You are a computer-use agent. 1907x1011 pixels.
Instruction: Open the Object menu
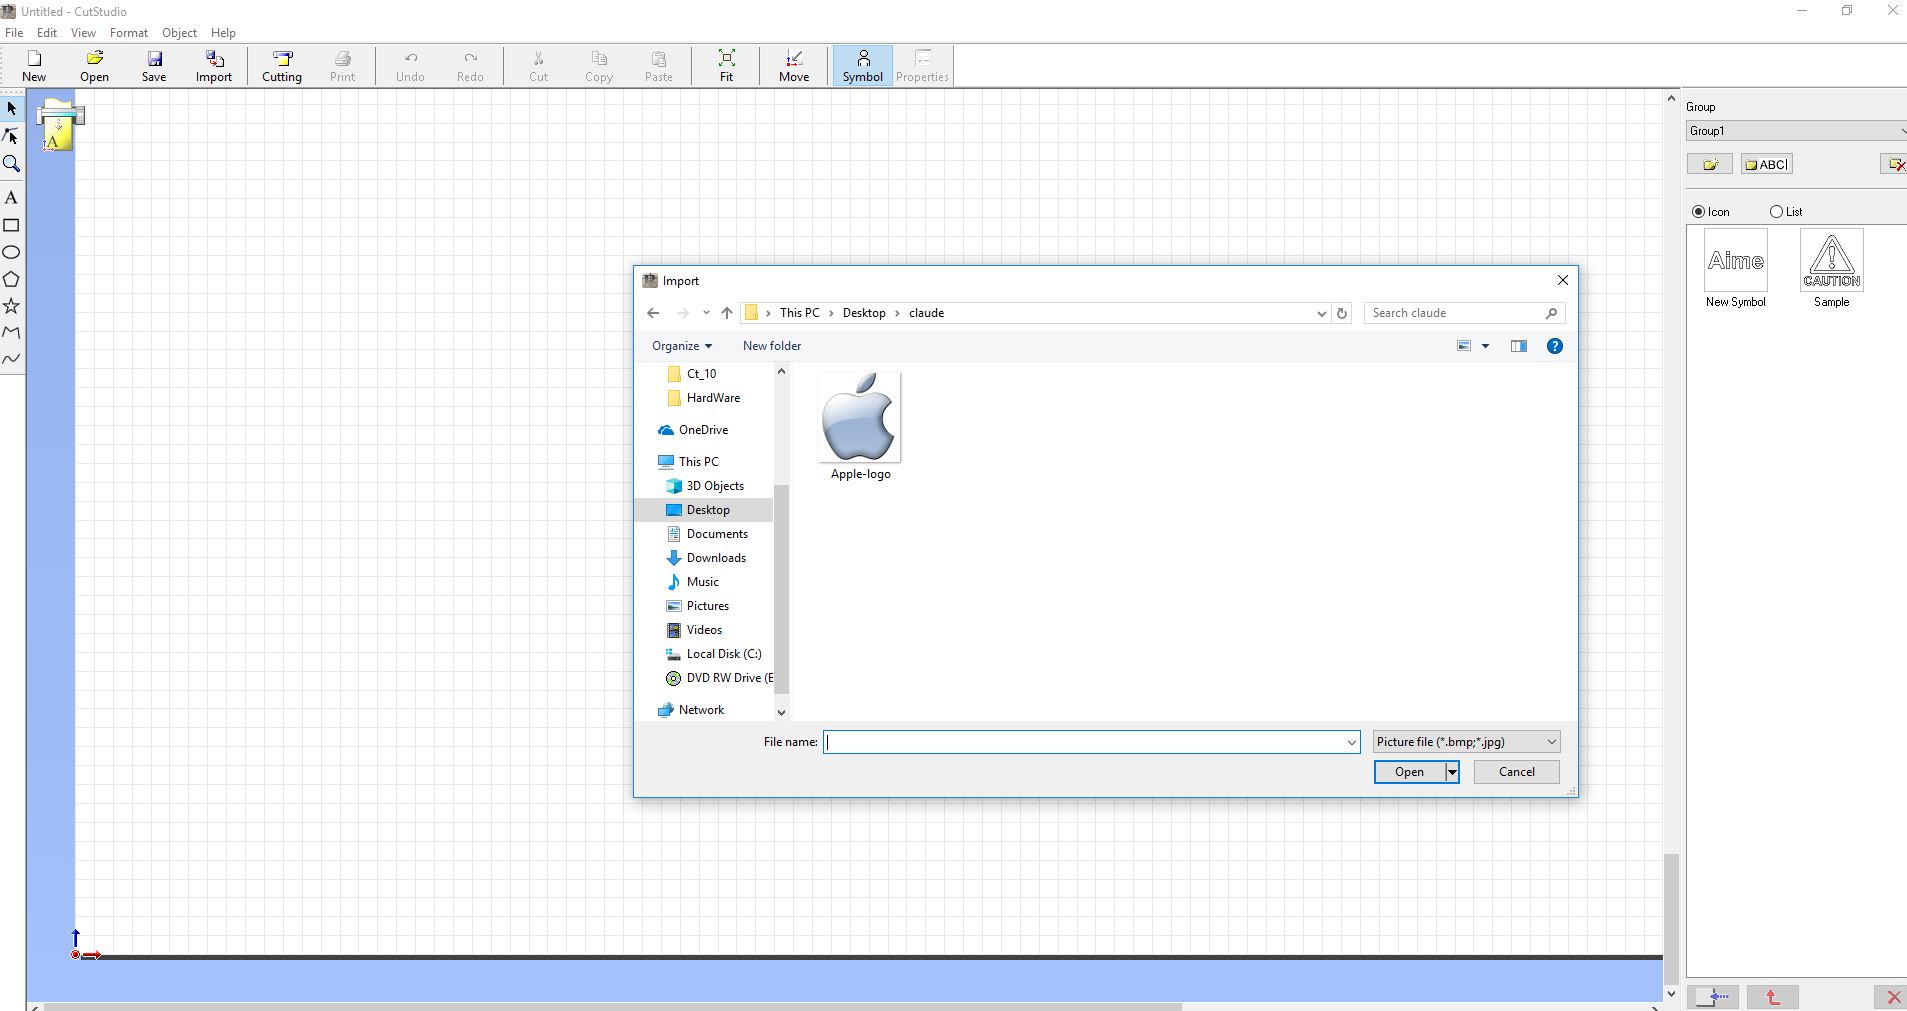[x=180, y=33]
